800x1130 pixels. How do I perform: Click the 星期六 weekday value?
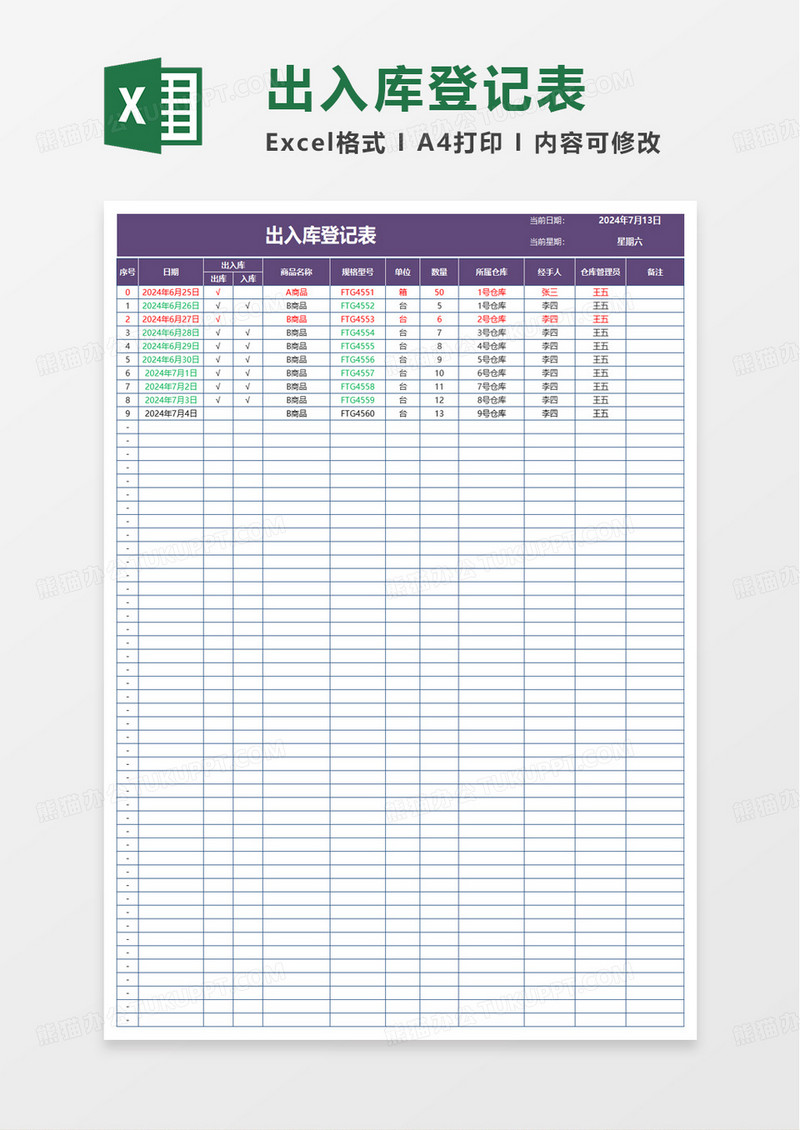[x=630, y=242]
